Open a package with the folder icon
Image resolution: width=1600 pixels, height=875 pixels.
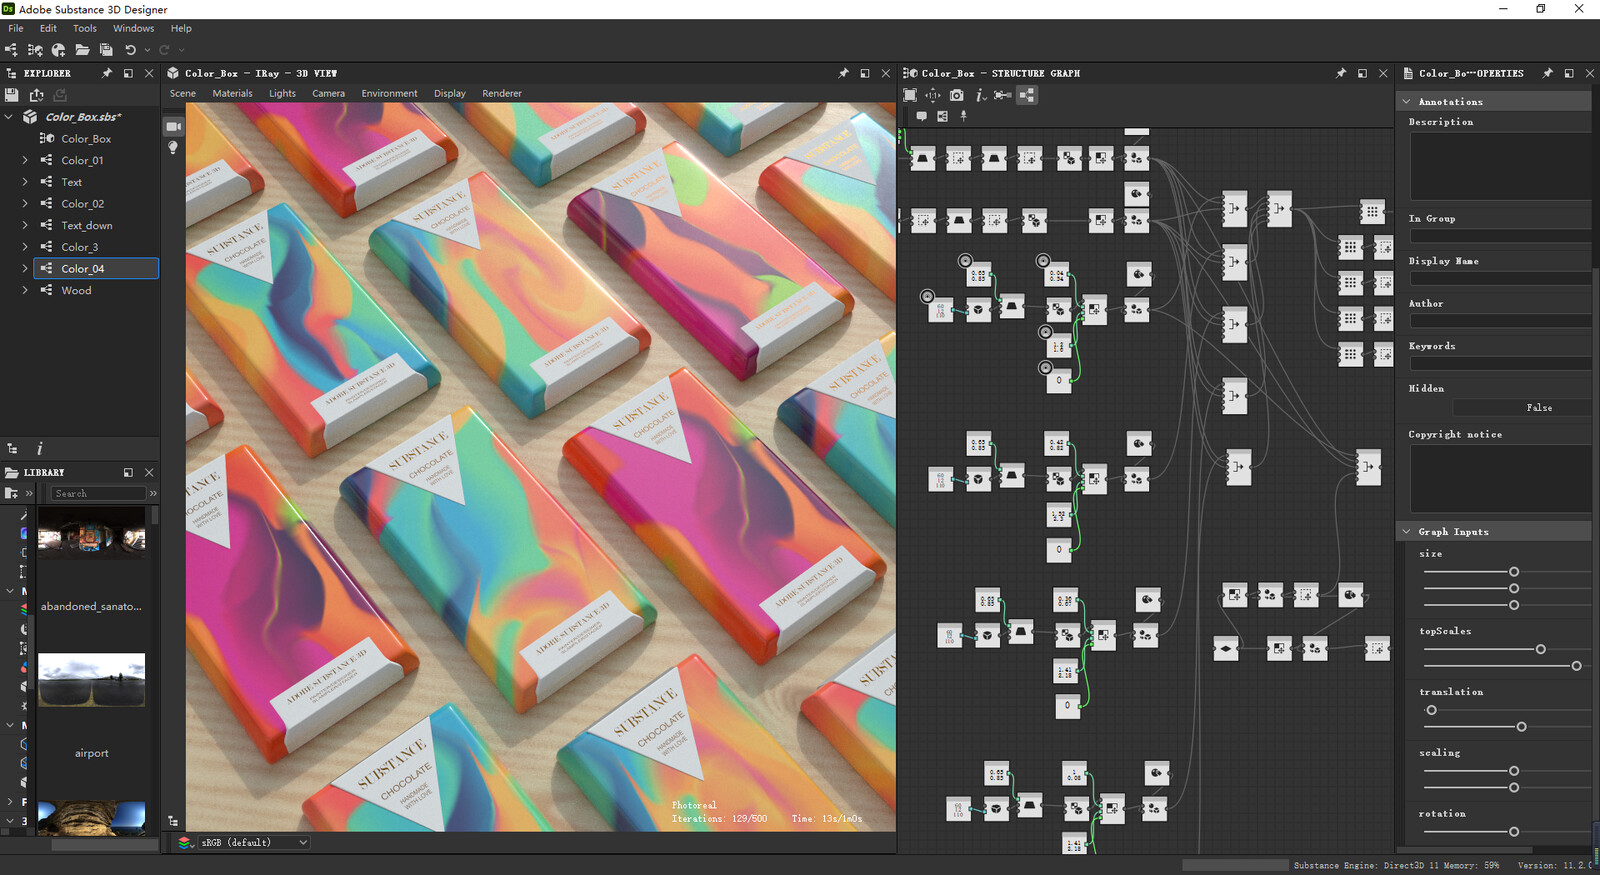[x=82, y=49]
